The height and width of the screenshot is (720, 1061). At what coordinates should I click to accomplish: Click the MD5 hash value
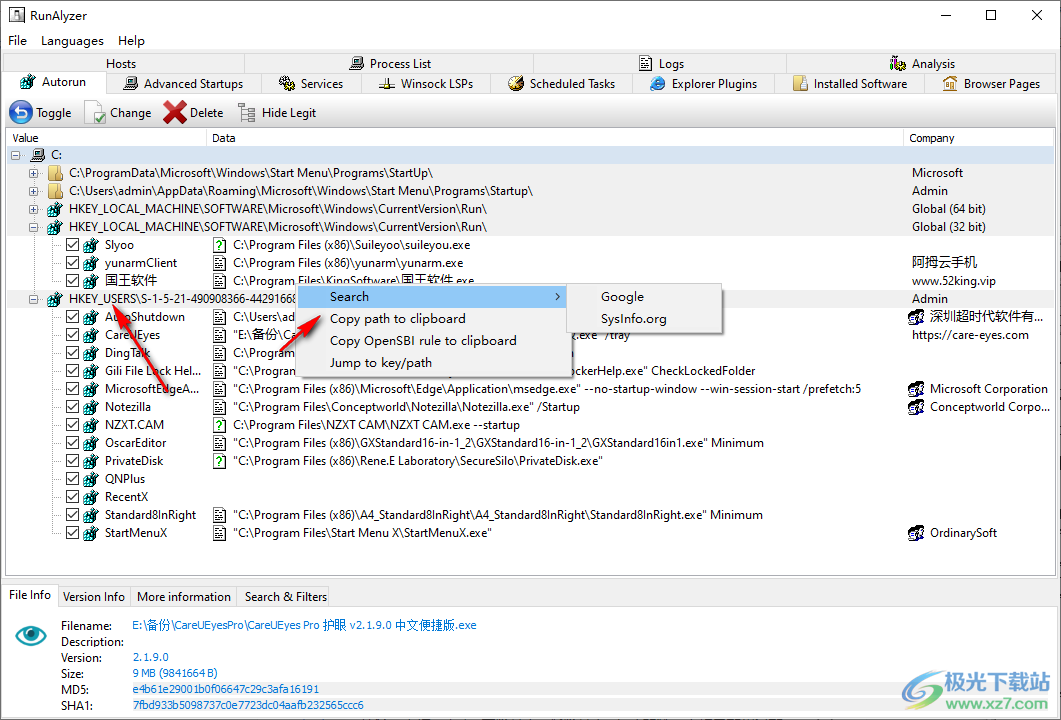pyautogui.click(x=225, y=690)
